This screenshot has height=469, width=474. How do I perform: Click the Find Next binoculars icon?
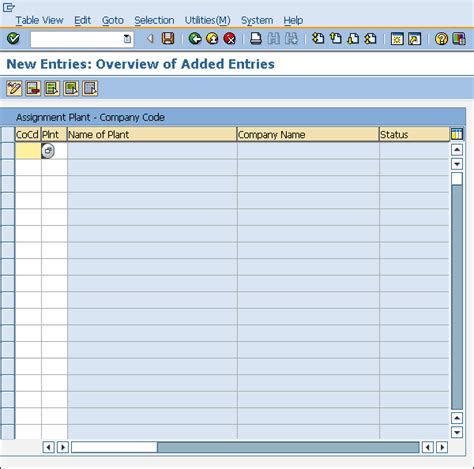coord(292,39)
